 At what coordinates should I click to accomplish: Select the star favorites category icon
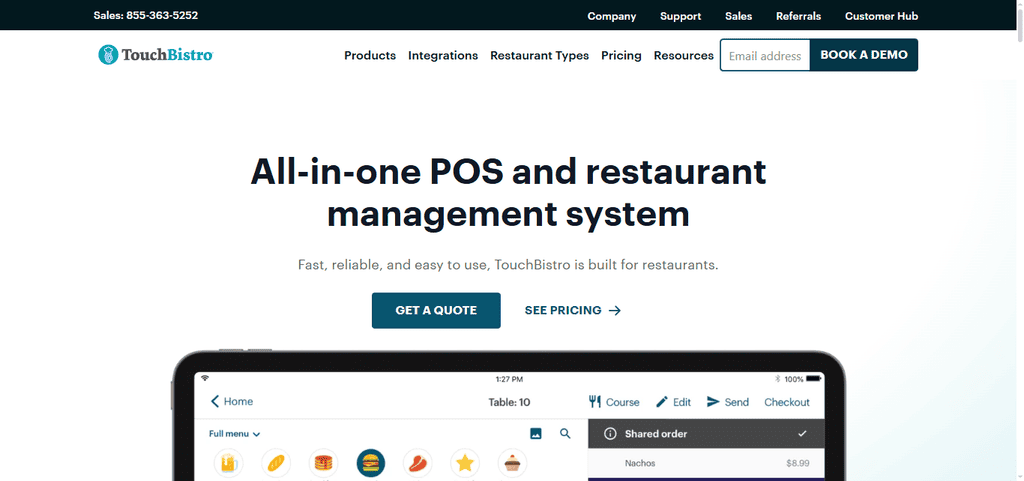465,463
